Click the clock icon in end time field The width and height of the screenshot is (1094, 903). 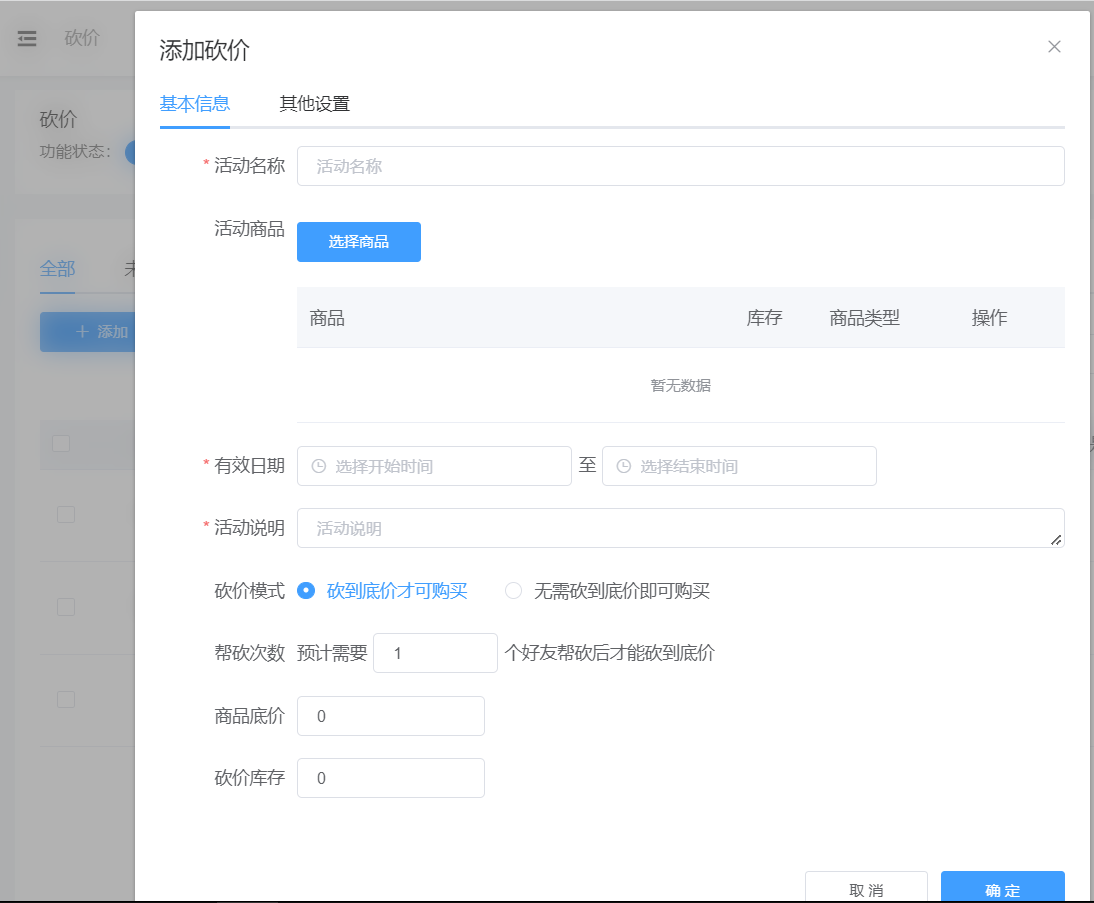(624, 466)
